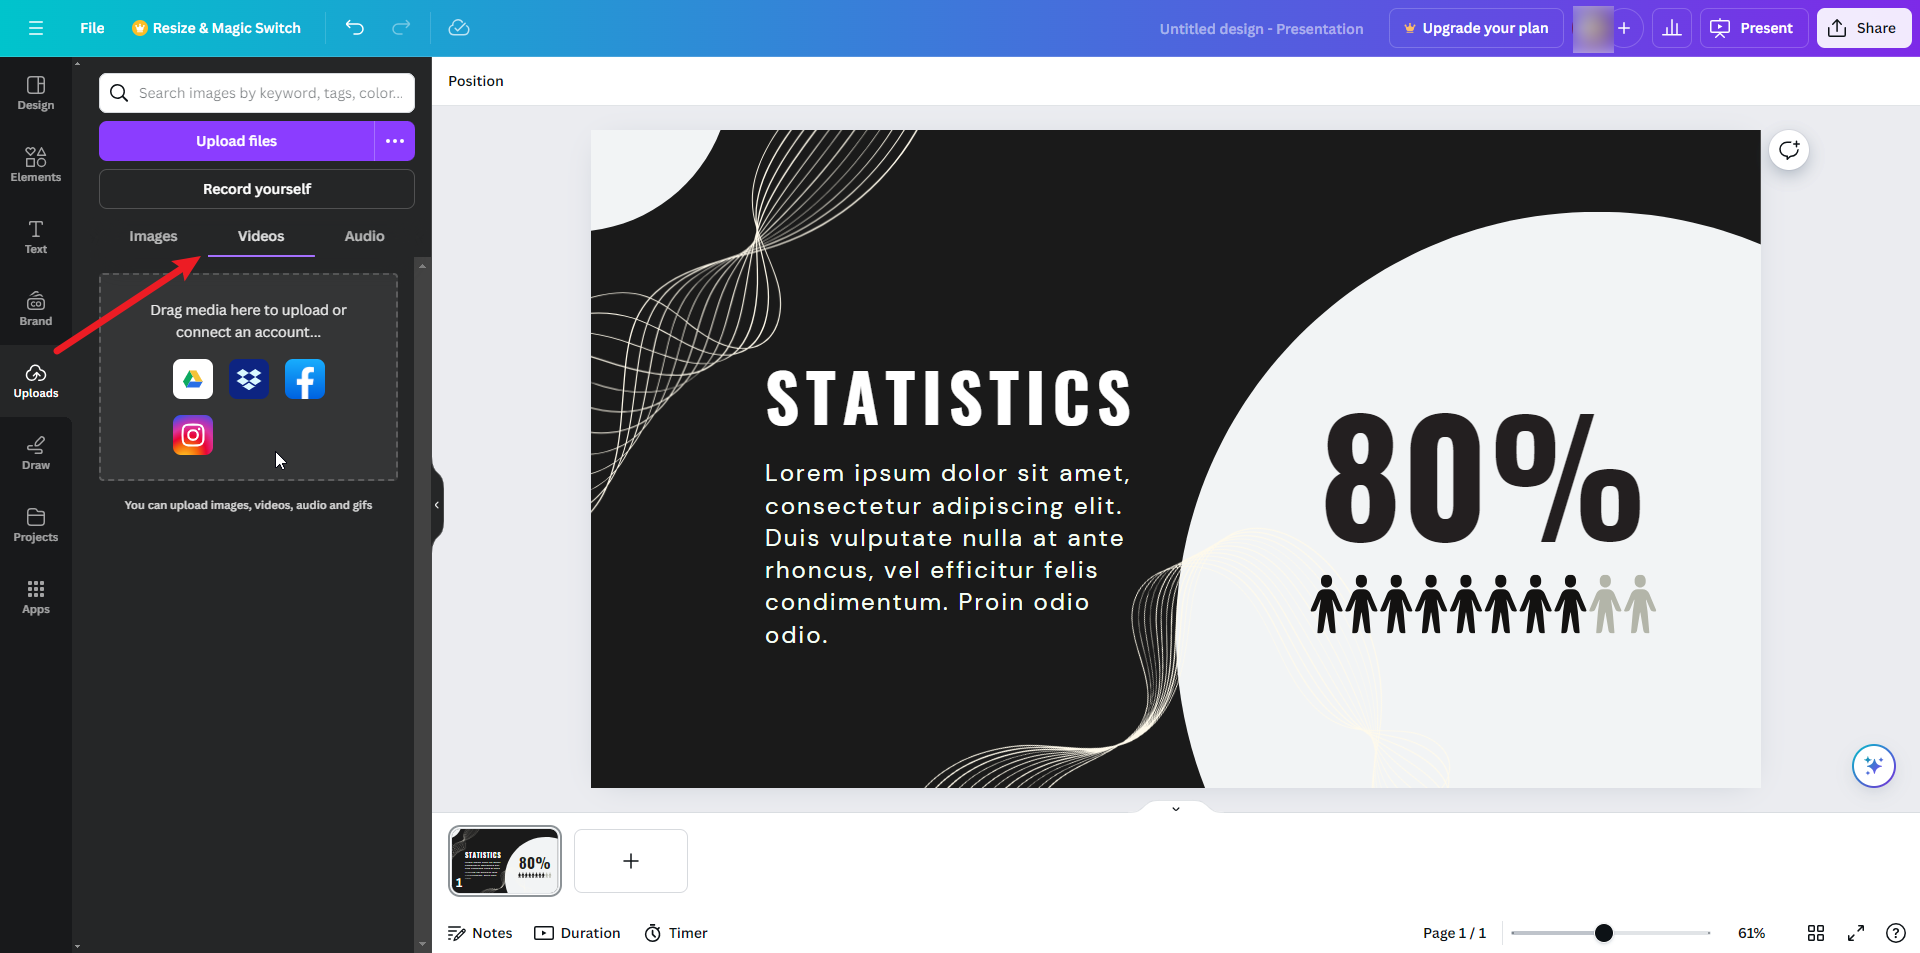Open the Apps sidebar panel

(x=36, y=597)
